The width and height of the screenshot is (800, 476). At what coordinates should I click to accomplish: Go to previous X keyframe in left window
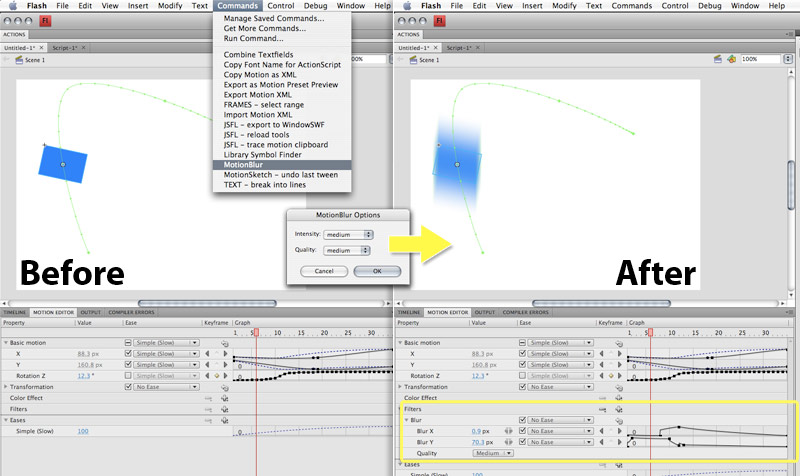[x=207, y=354]
